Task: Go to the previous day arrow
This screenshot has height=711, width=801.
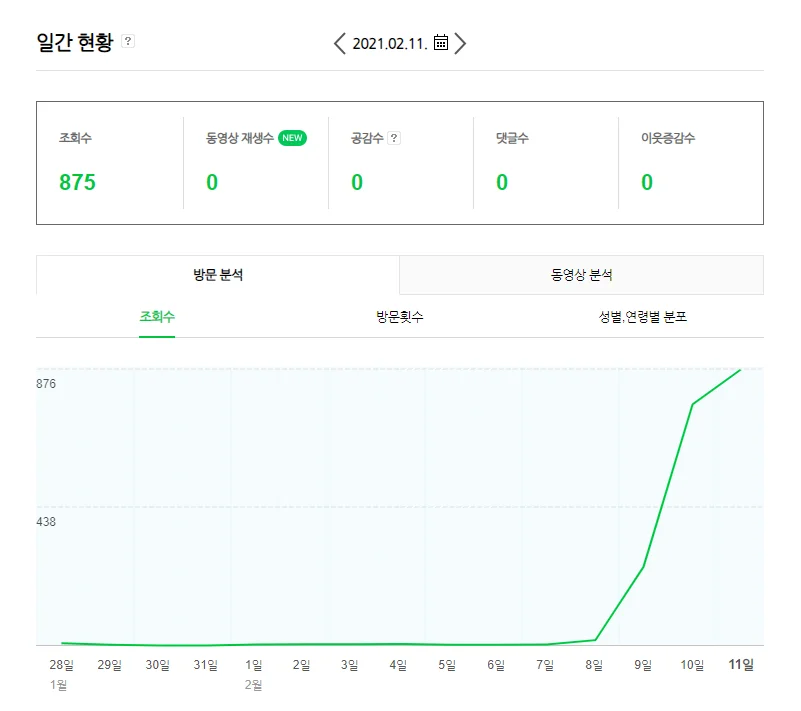Action: pos(340,43)
